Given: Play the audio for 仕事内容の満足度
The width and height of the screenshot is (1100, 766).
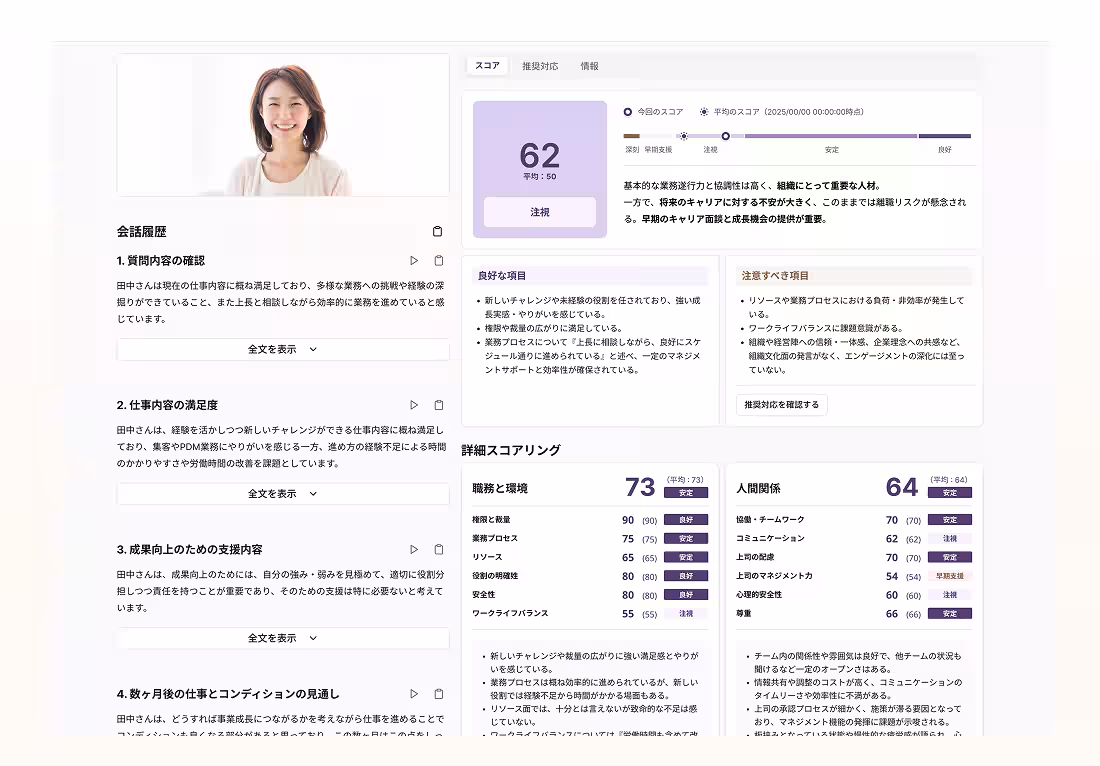Looking at the screenshot, I should coord(413,404).
